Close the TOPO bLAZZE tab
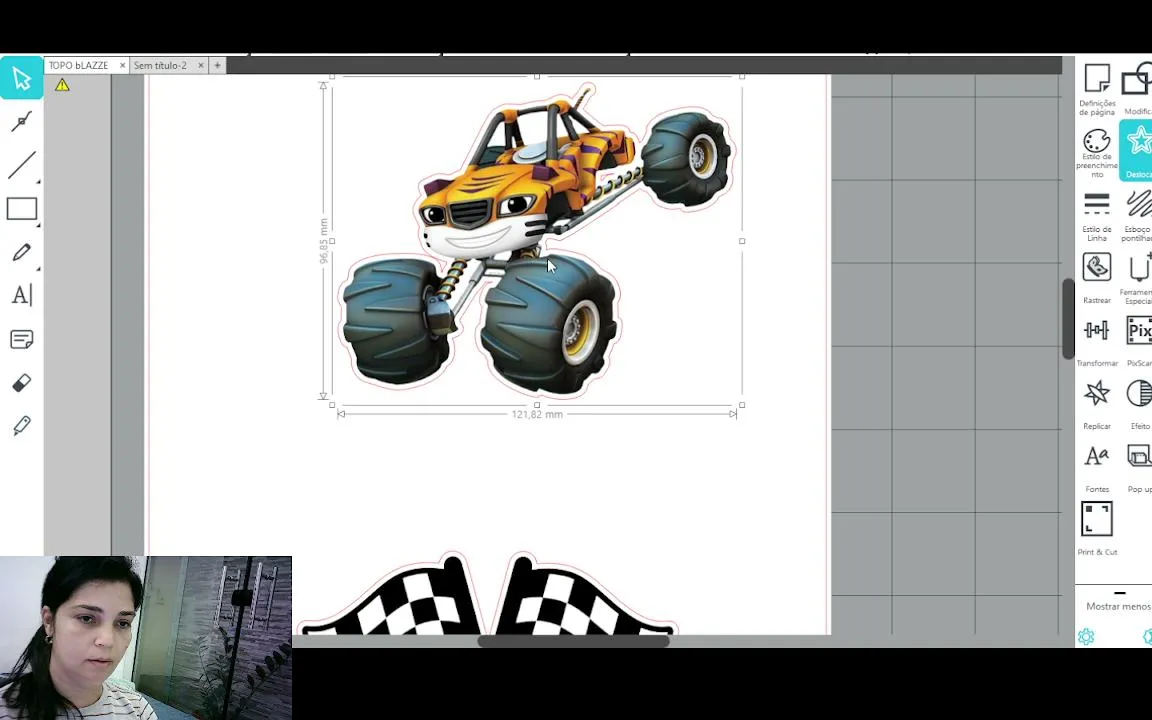This screenshot has height=720, width=1152. pyautogui.click(x=122, y=65)
